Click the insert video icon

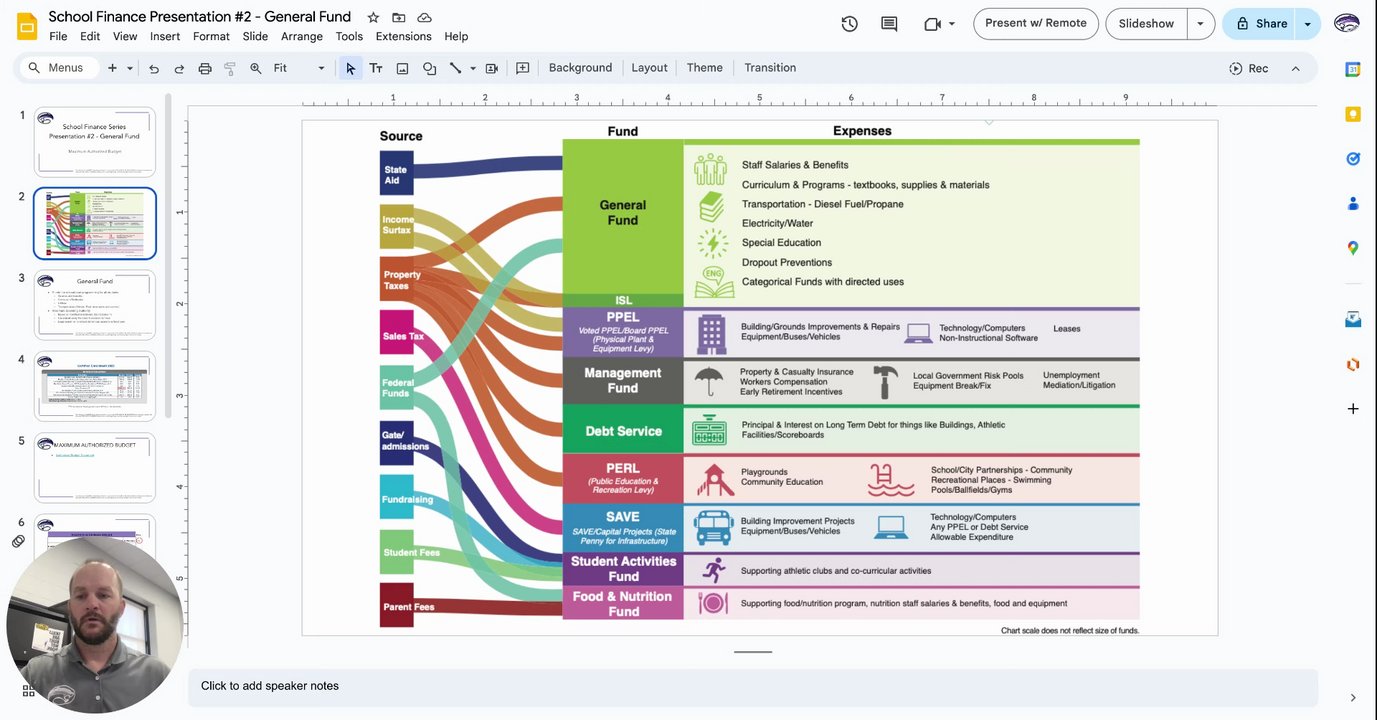pyautogui.click(x=491, y=68)
